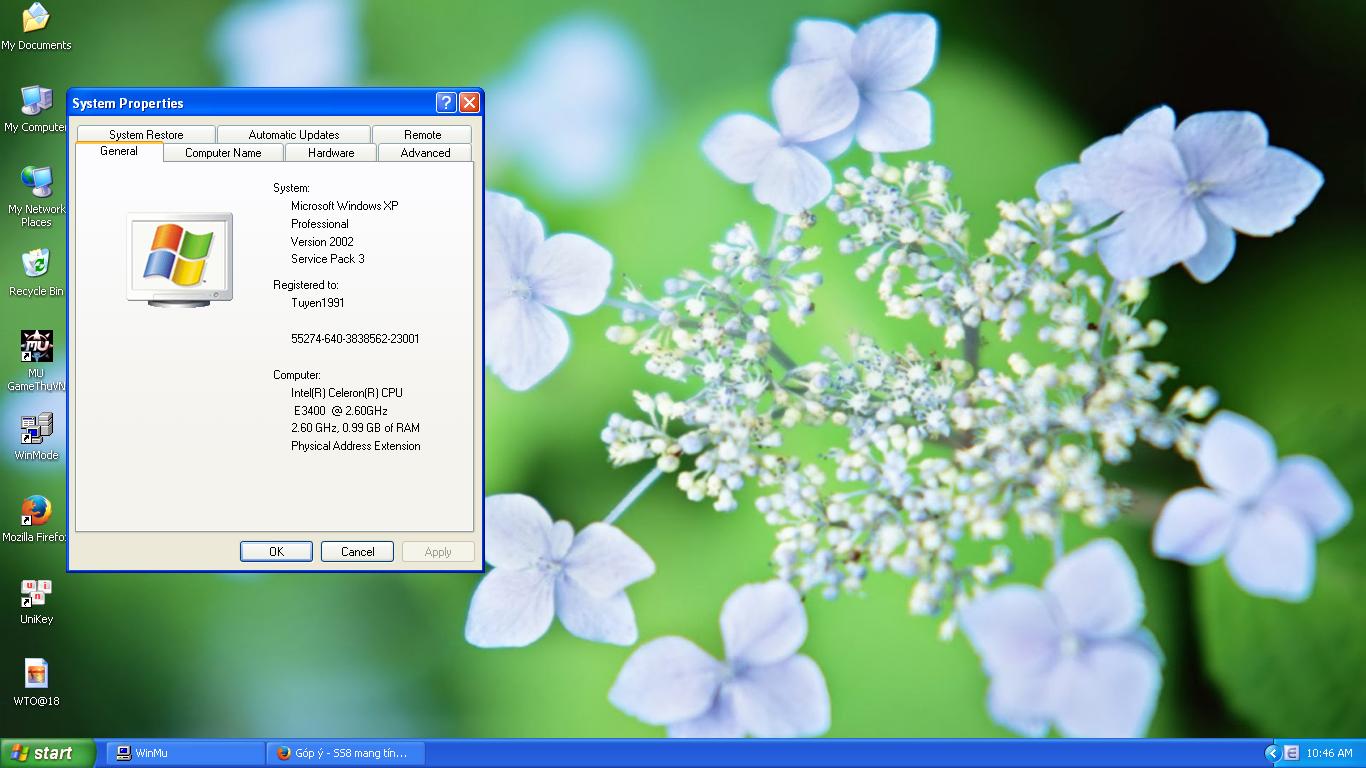
Task: Select the My Computer desktop icon
Action: click(36, 109)
